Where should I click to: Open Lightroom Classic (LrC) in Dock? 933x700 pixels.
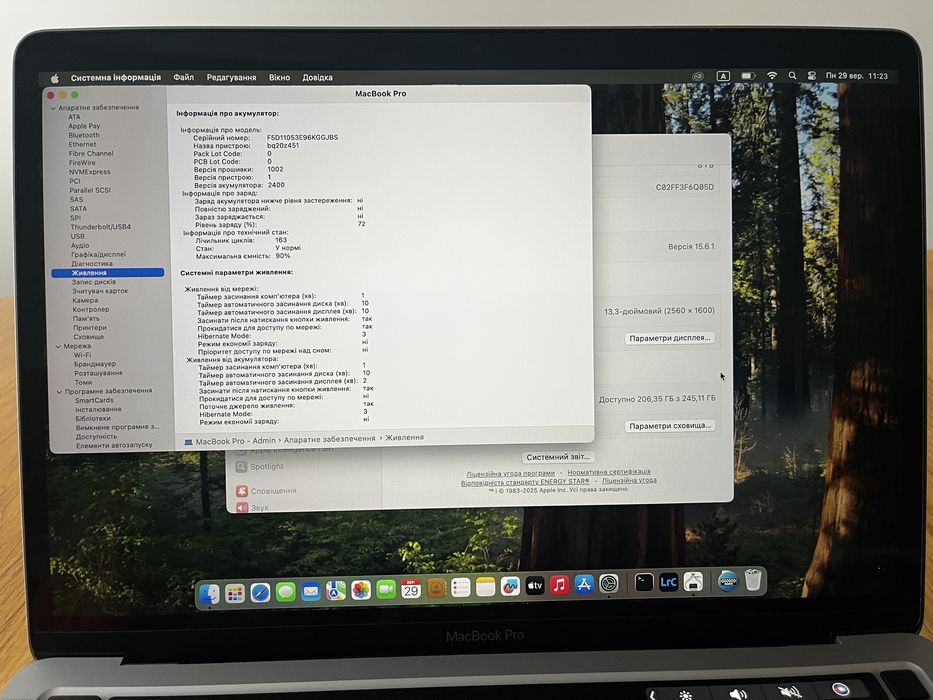point(668,582)
